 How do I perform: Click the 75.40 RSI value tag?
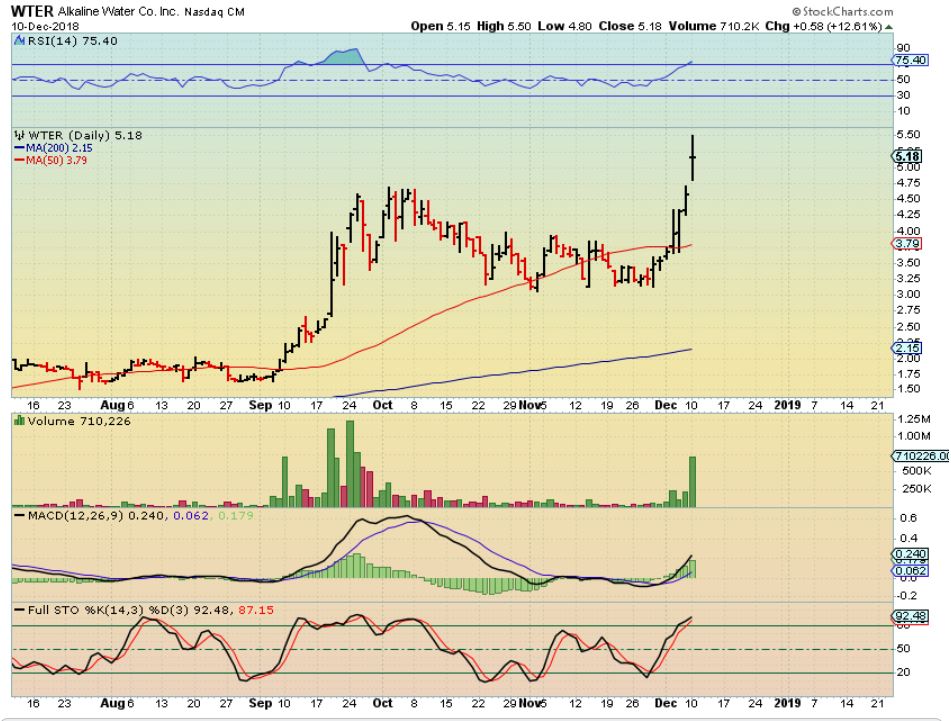tap(909, 61)
